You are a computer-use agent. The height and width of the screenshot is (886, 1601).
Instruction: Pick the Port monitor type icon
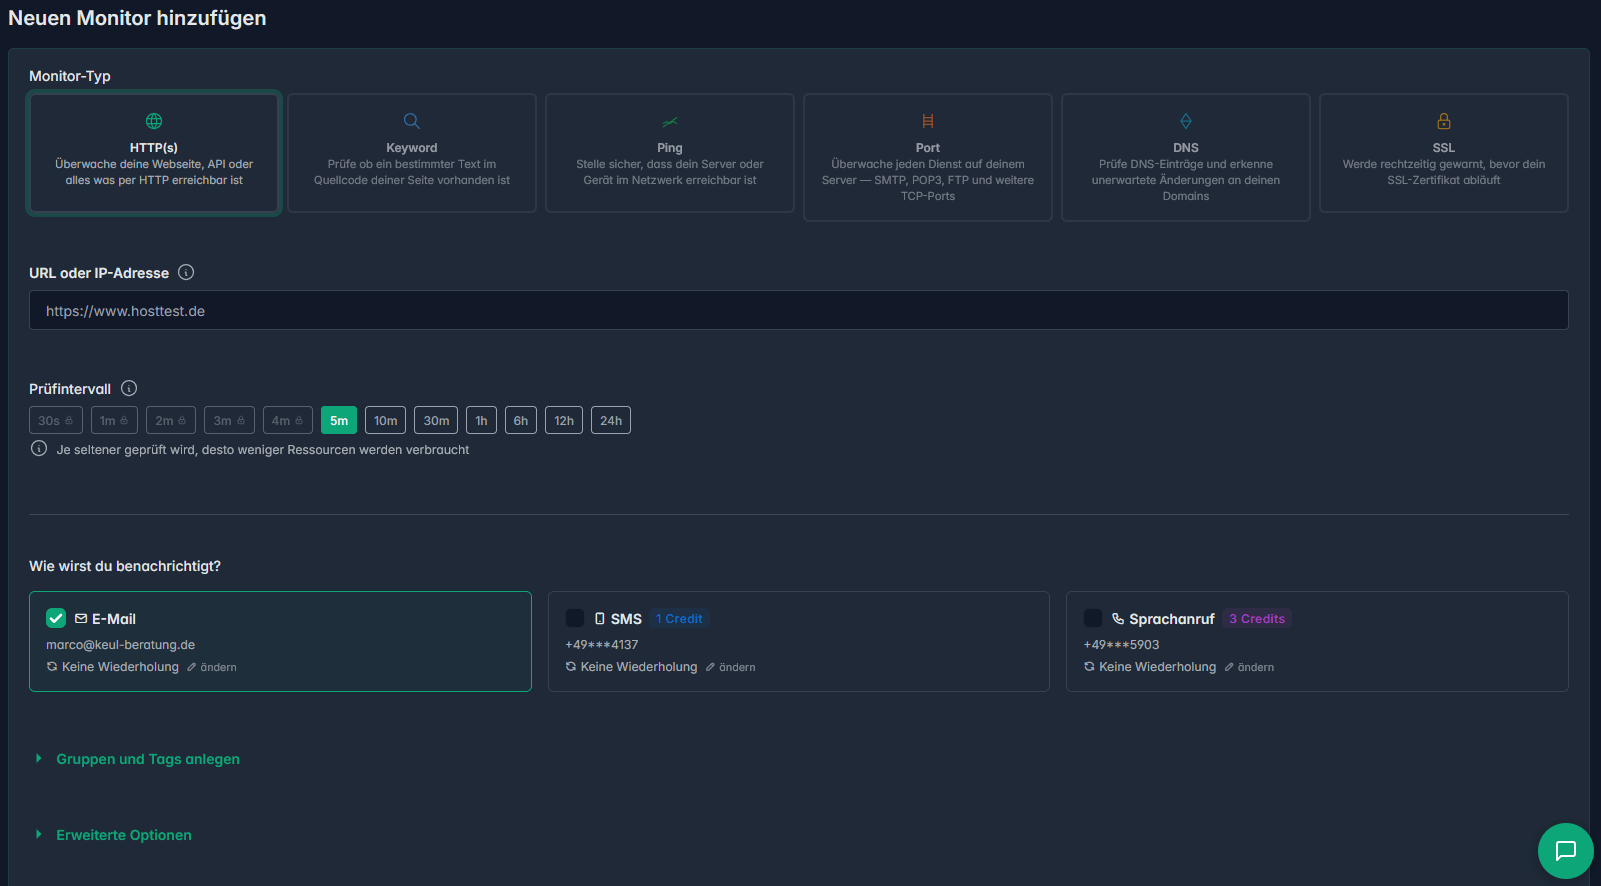point(927,121)
